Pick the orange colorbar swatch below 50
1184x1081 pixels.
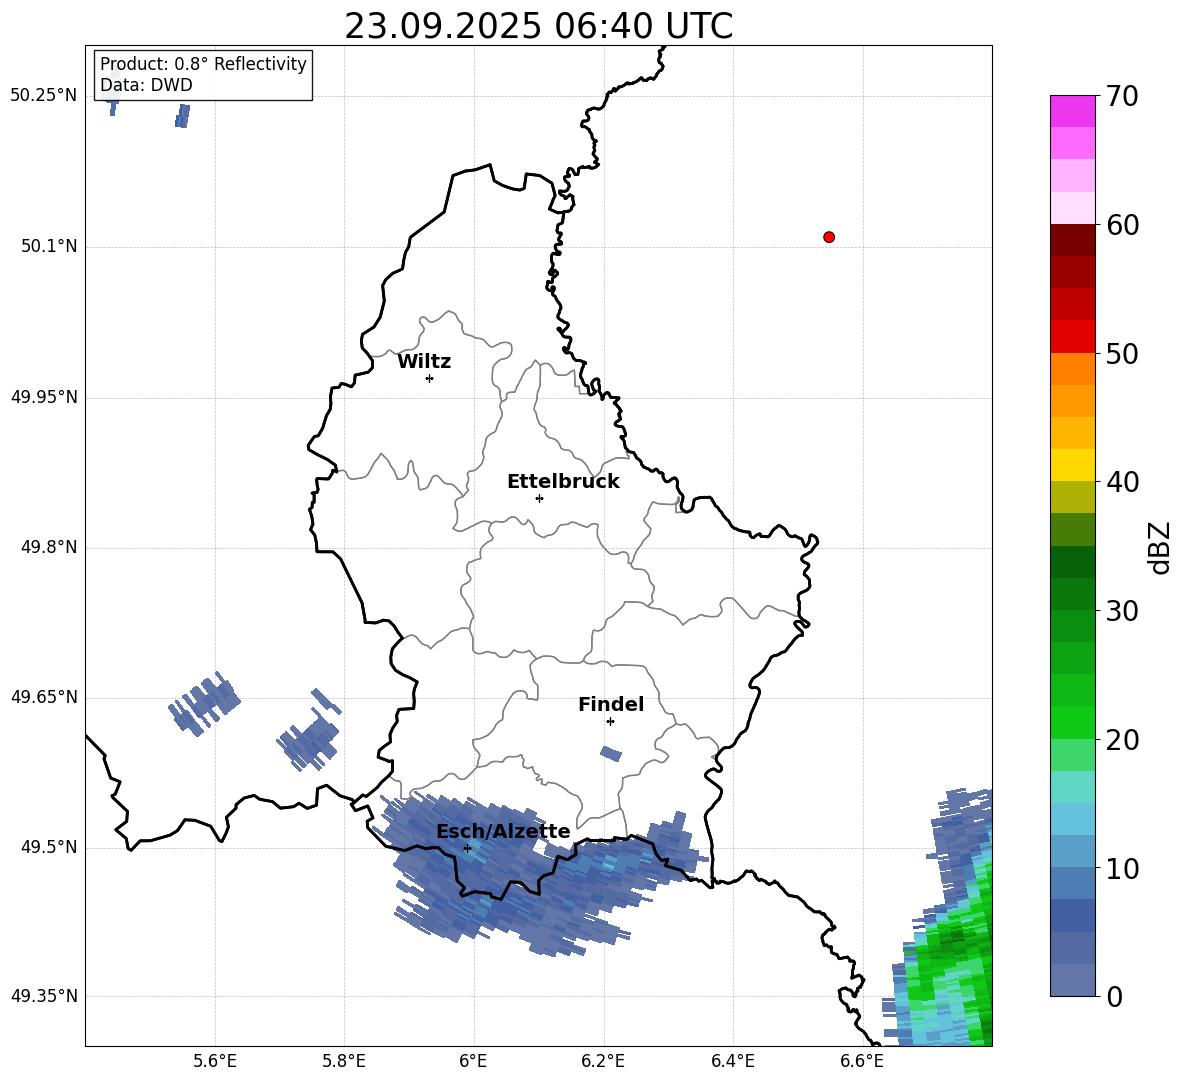click(1072, 369)
